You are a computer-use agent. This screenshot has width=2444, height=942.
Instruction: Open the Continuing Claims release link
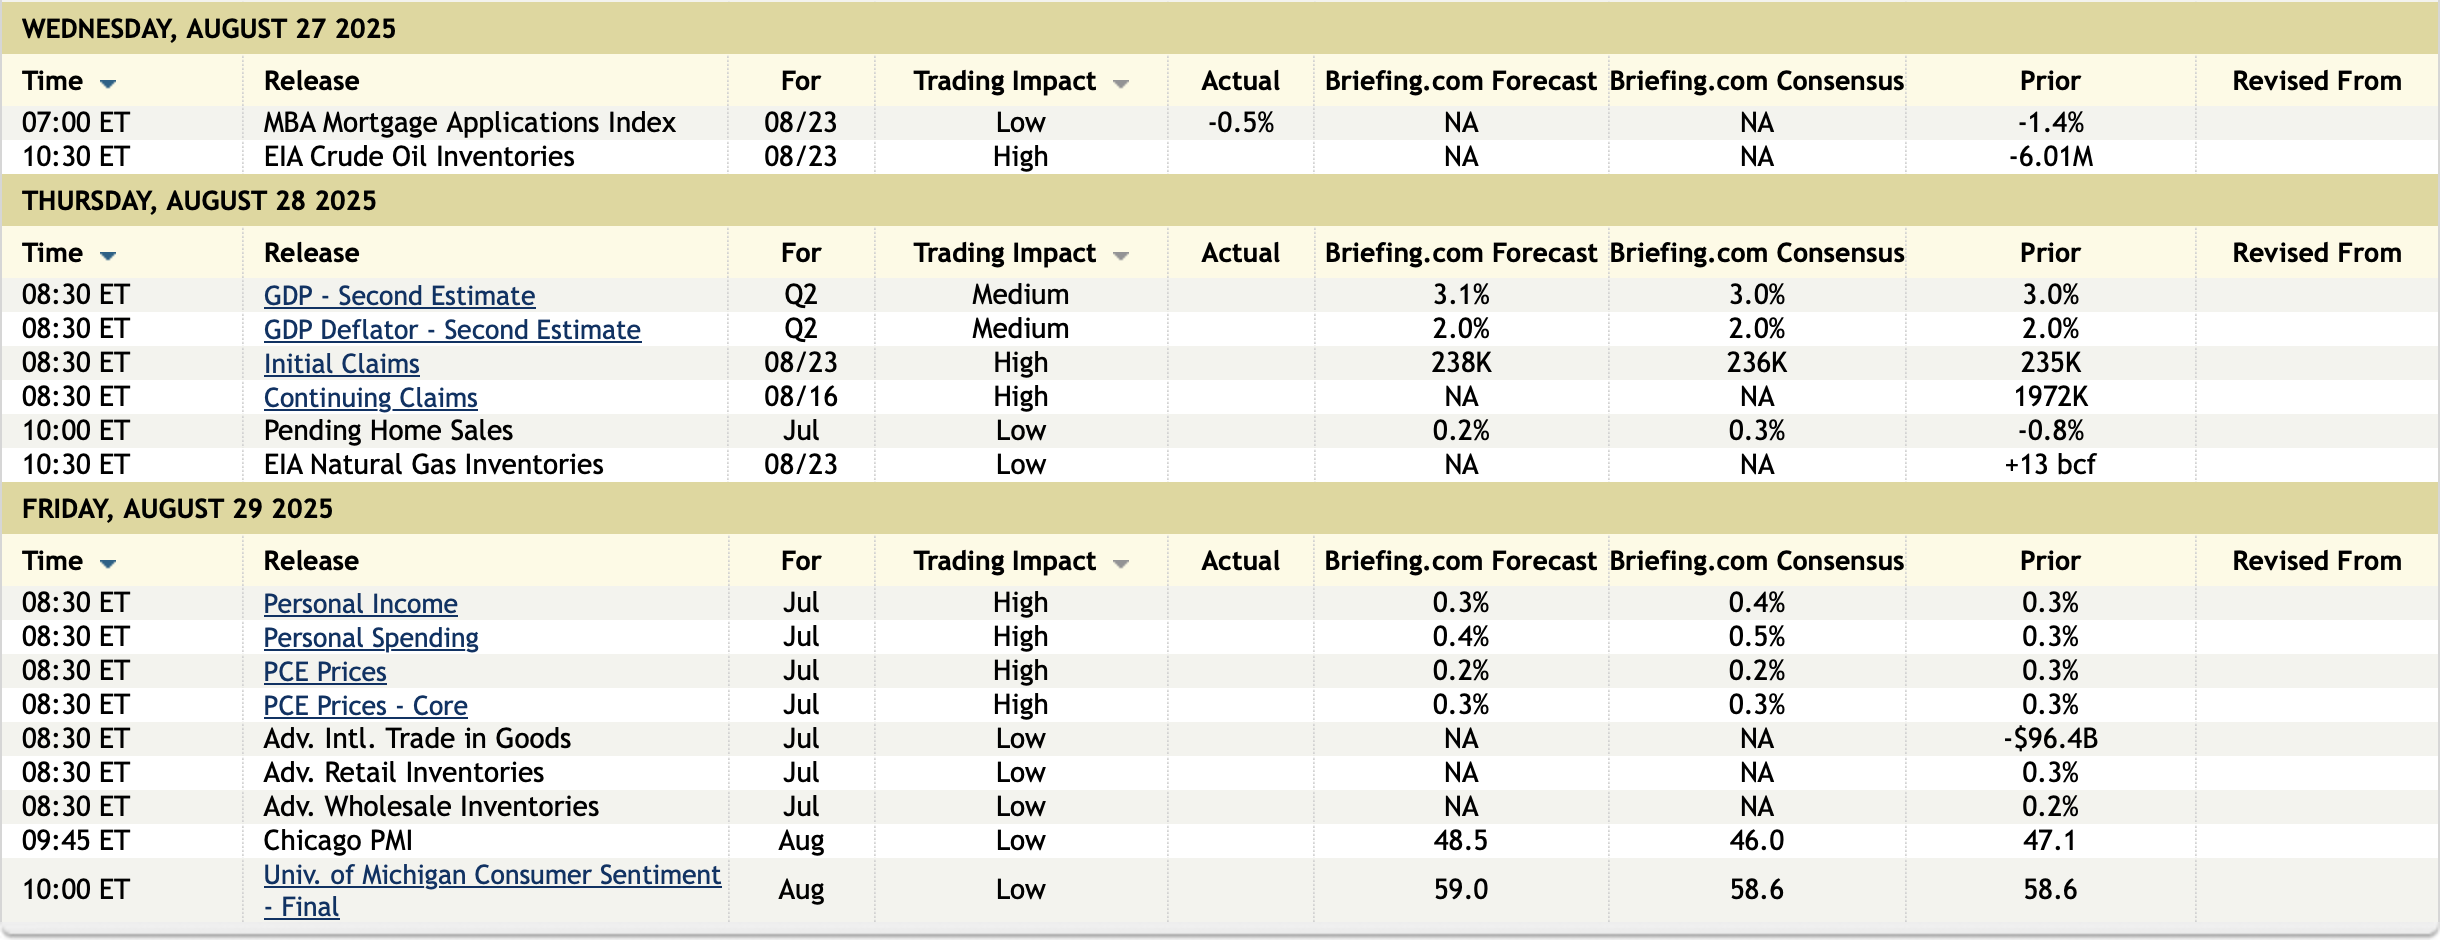click(370, 398)
